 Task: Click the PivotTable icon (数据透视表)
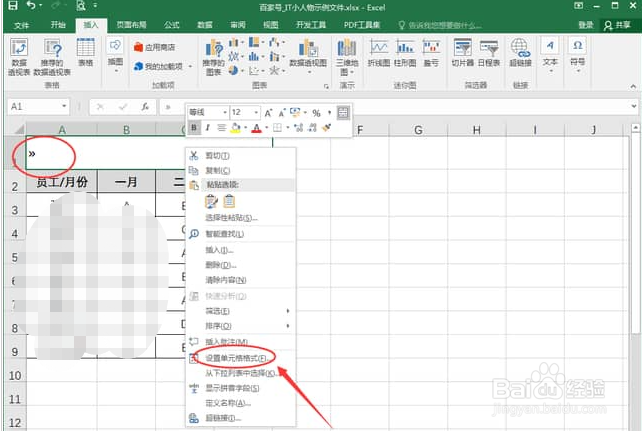19,57
